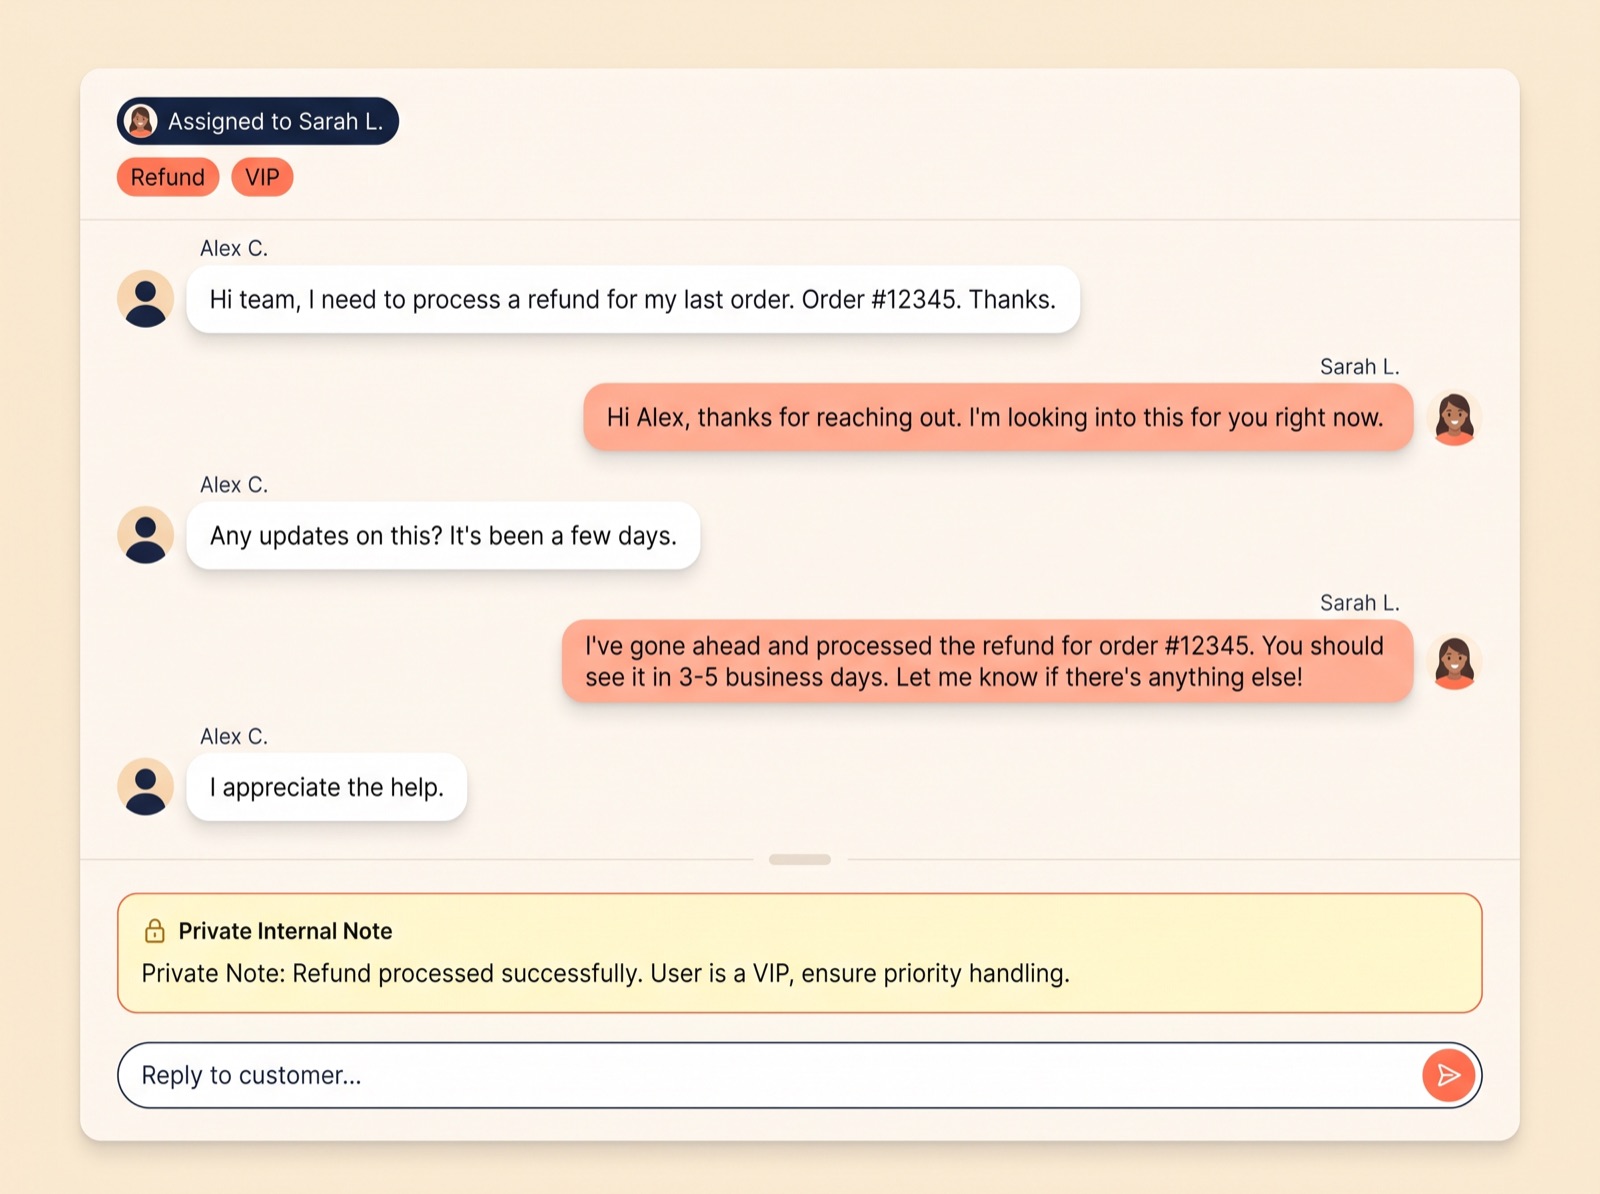The image size is (1600, 1194).
Task: Click the 'Sarah L.' name above 'Hi Alex' message
Action: coord(1360,366)
